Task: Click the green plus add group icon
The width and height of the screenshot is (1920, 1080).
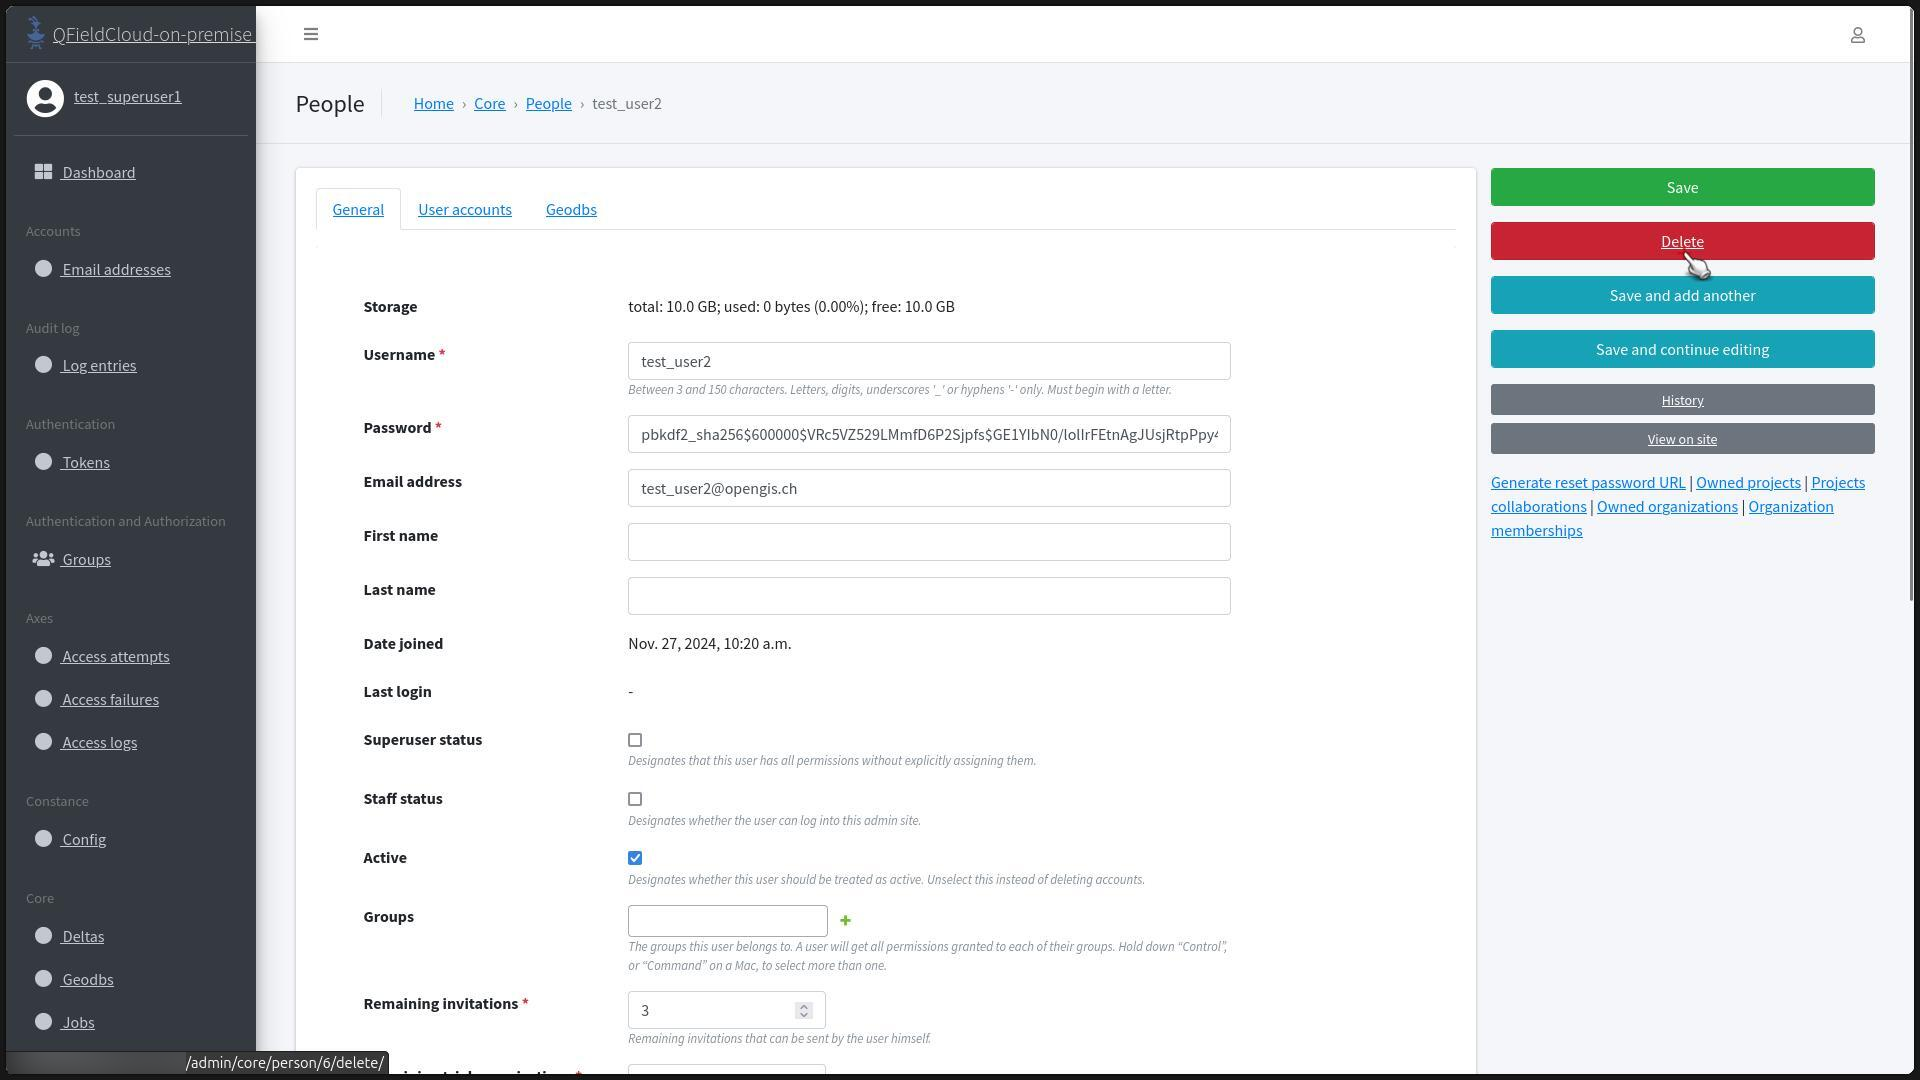Action: pyautogui.click(x=845, y=920)
